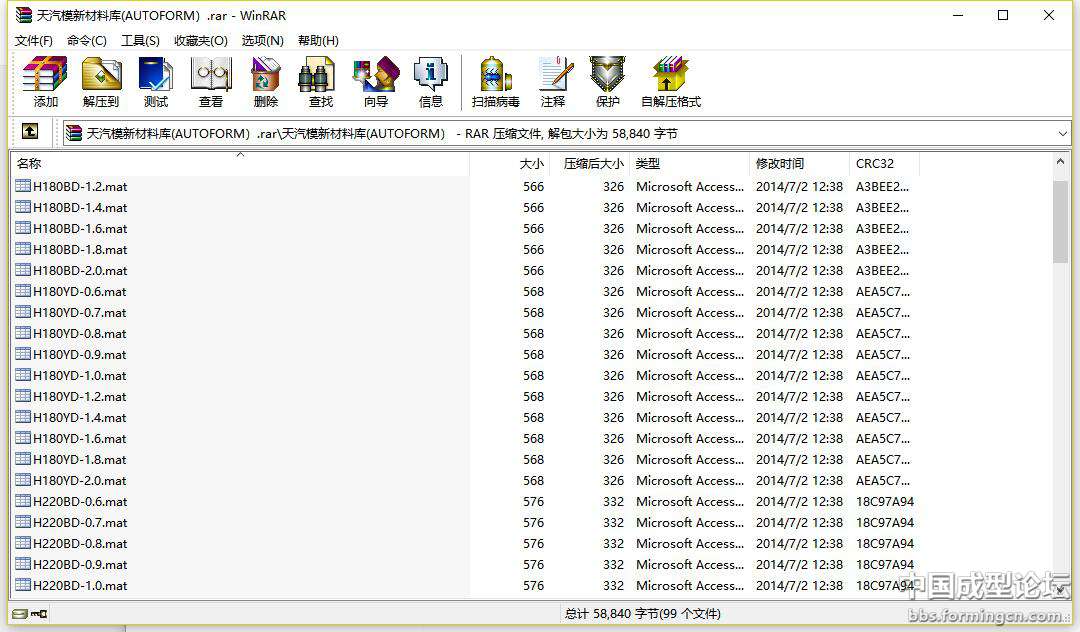Launch the Wizard (向导) tool
The width and height of the screenshot is (1080, 632).
tap(375, 82)
